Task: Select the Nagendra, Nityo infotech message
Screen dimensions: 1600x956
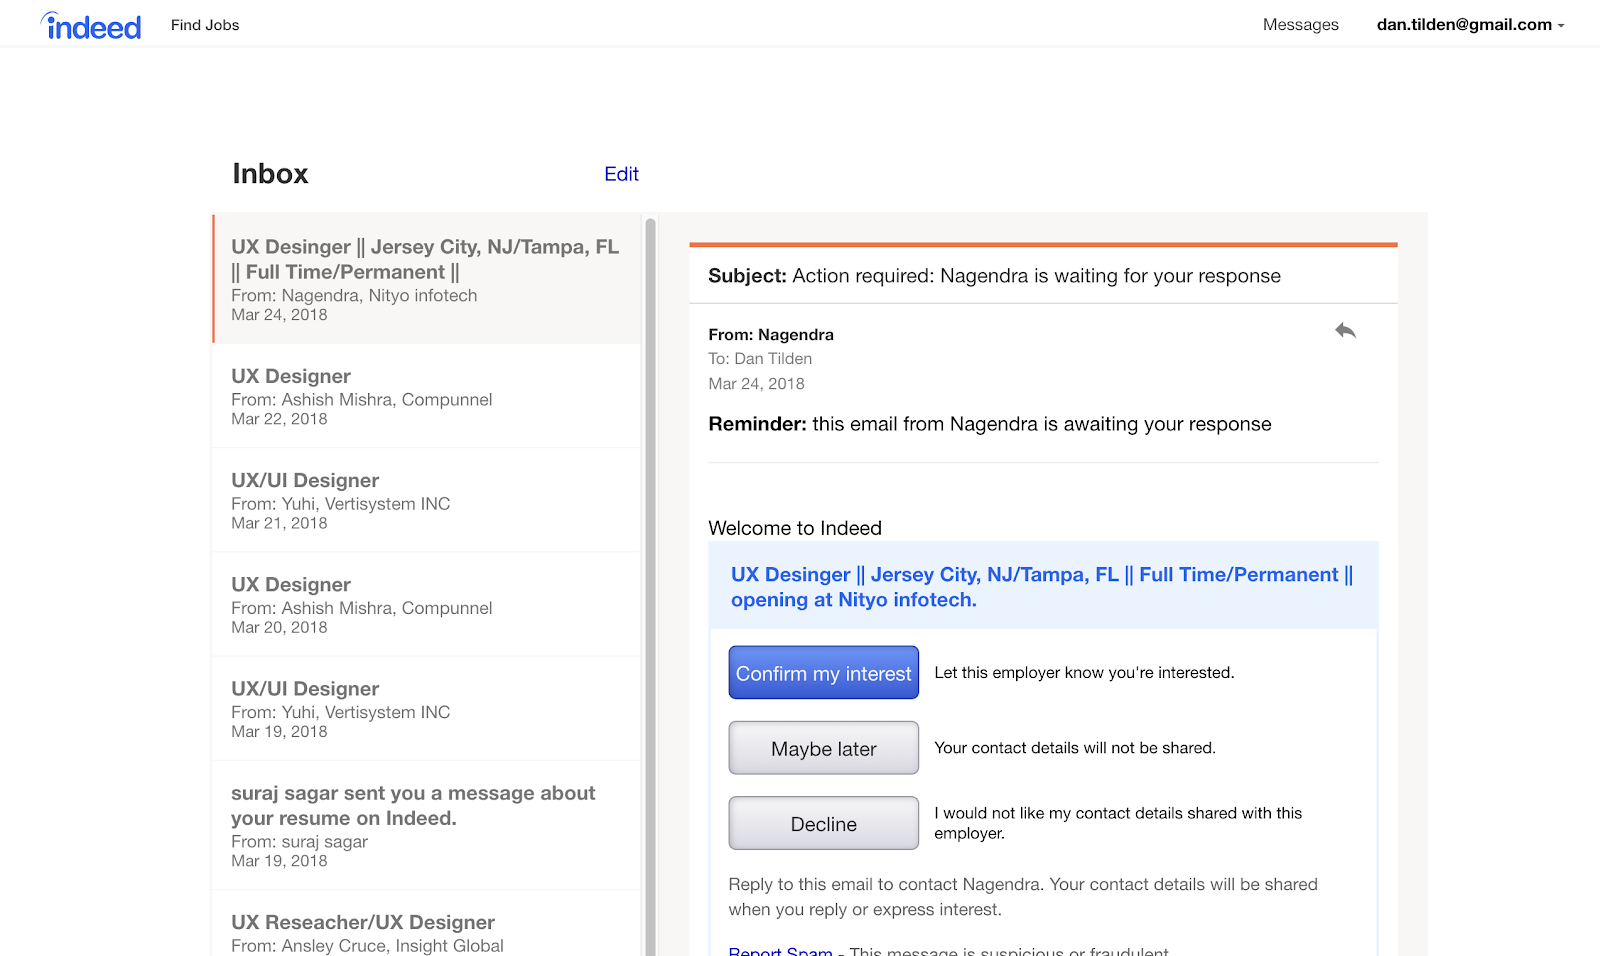Action: [426, 279]
